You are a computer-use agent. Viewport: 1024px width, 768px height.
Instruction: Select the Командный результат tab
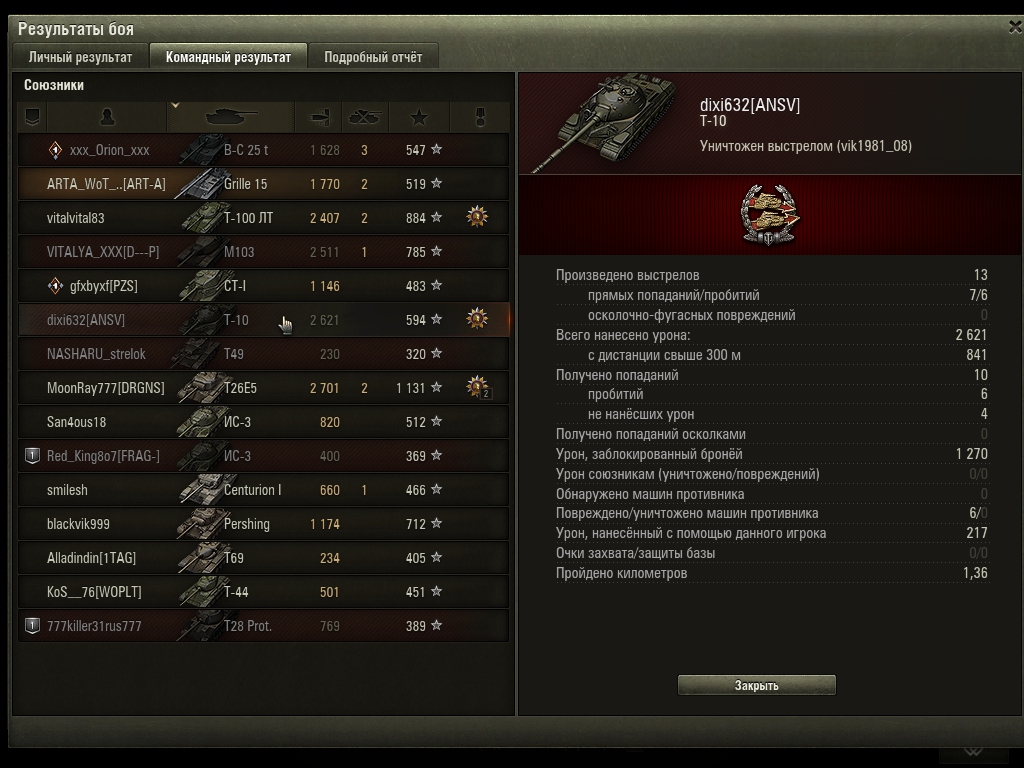[x=228, y=57]
